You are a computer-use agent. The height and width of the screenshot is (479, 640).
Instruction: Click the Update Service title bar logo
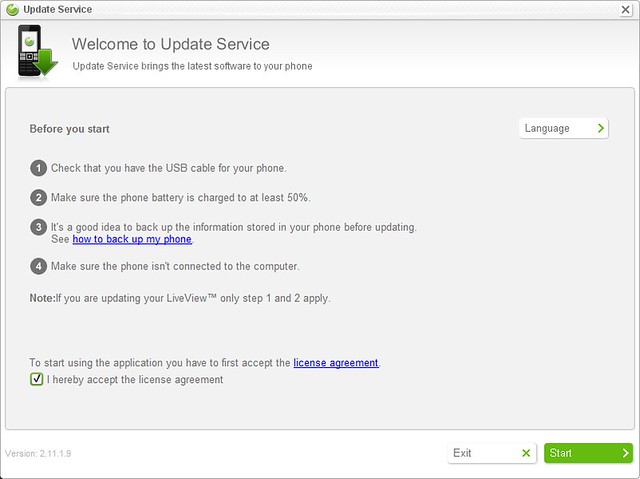pos(12,9)
